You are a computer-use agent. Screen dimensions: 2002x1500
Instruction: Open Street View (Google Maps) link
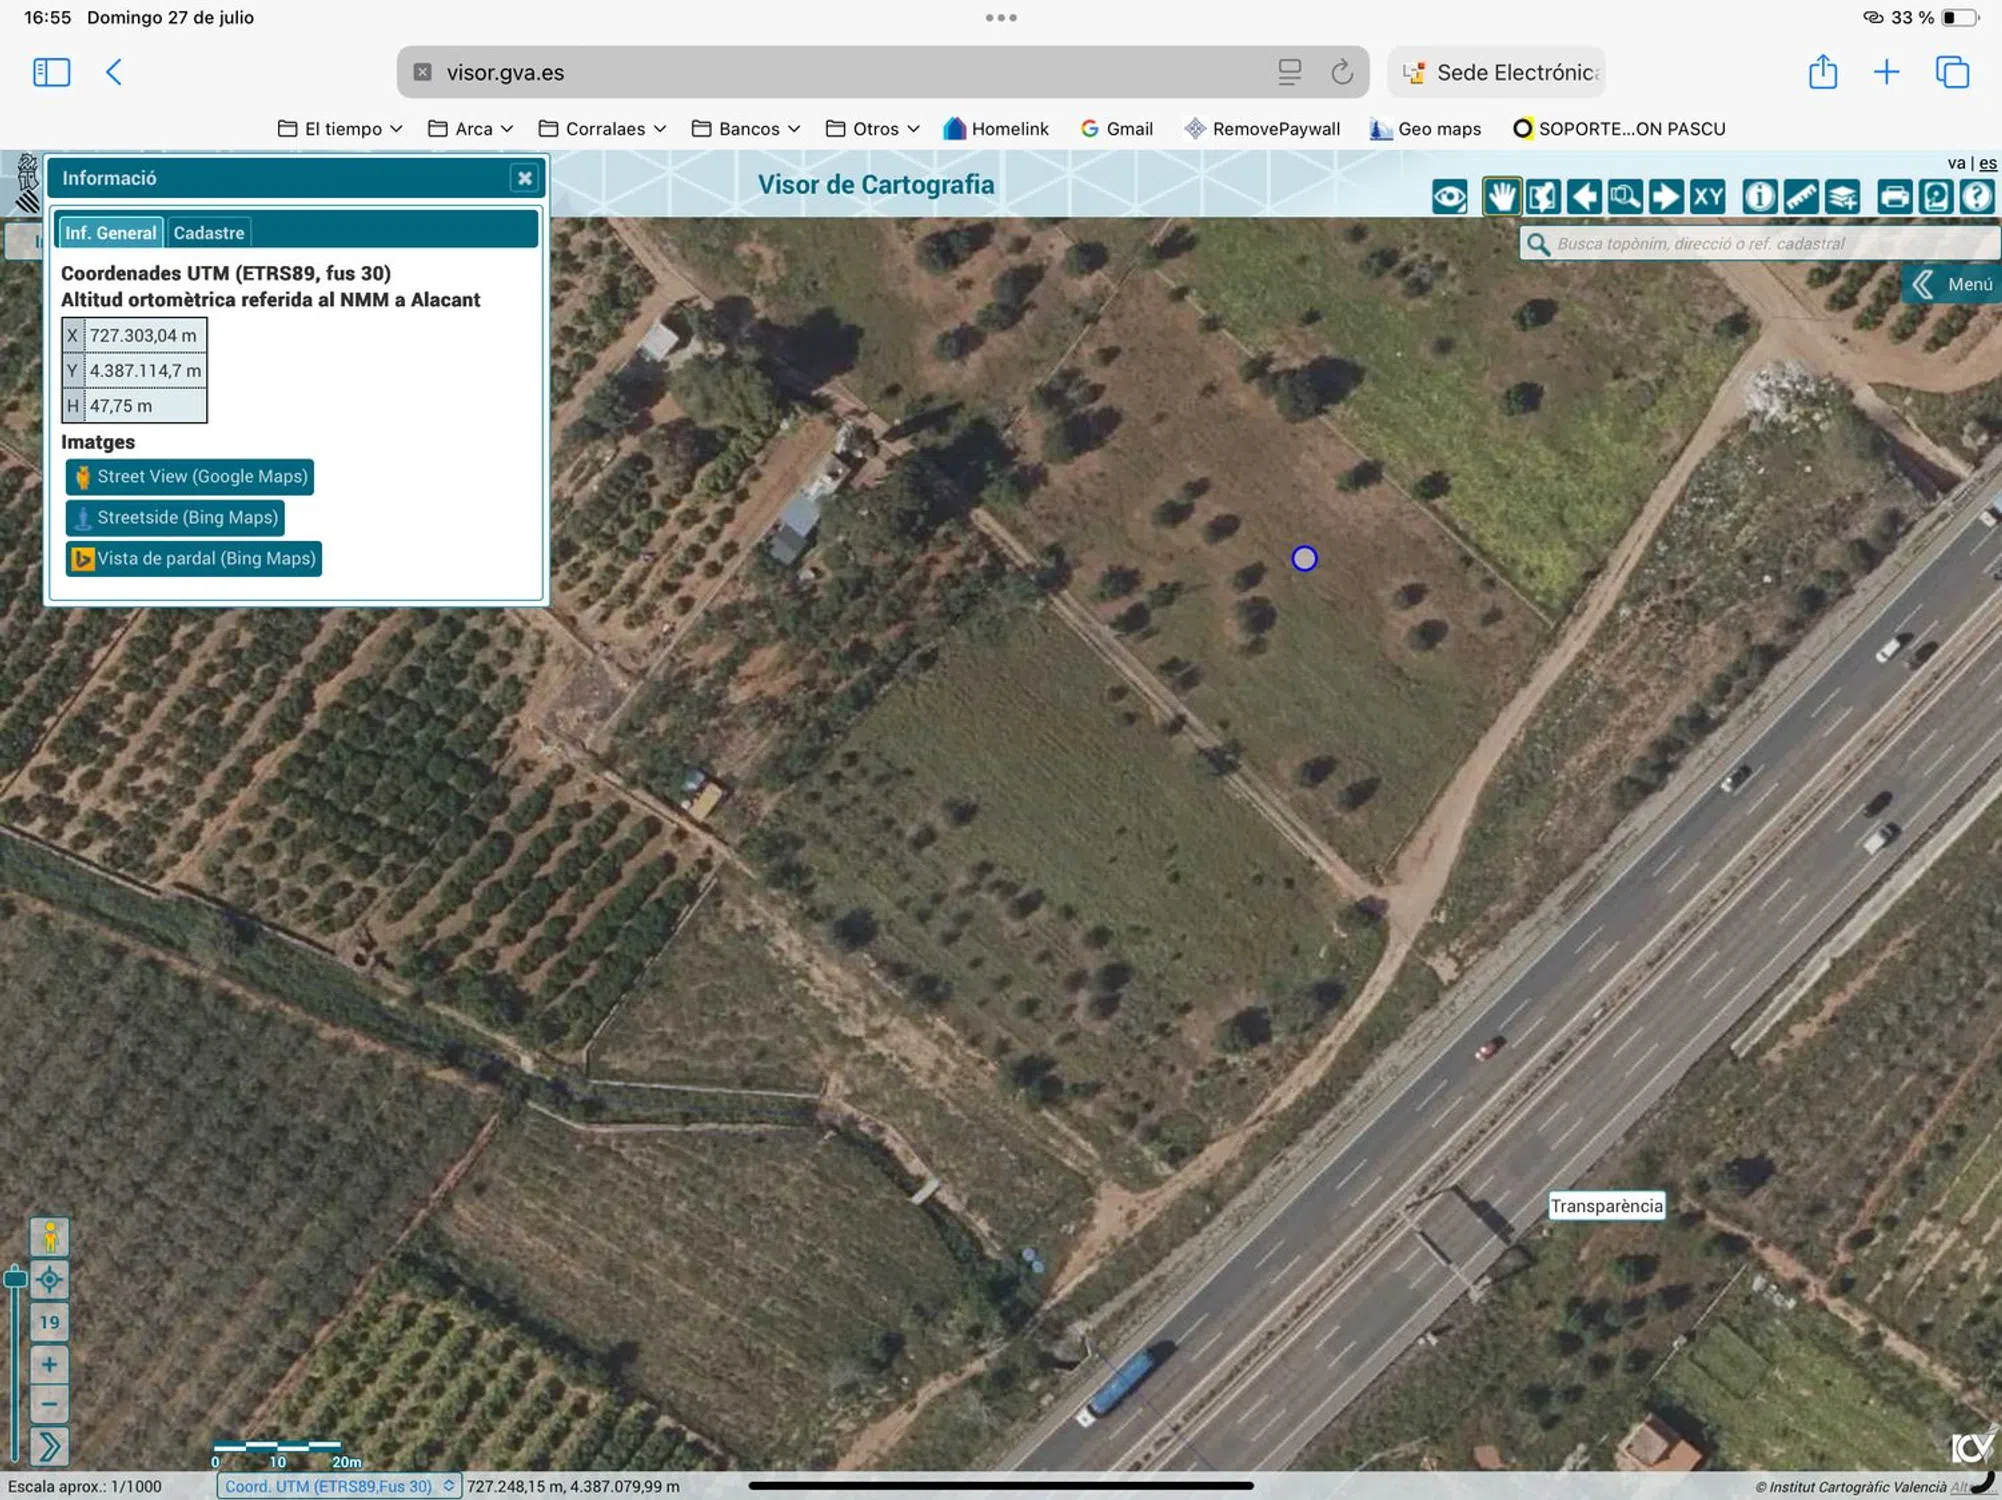point(190,477)
